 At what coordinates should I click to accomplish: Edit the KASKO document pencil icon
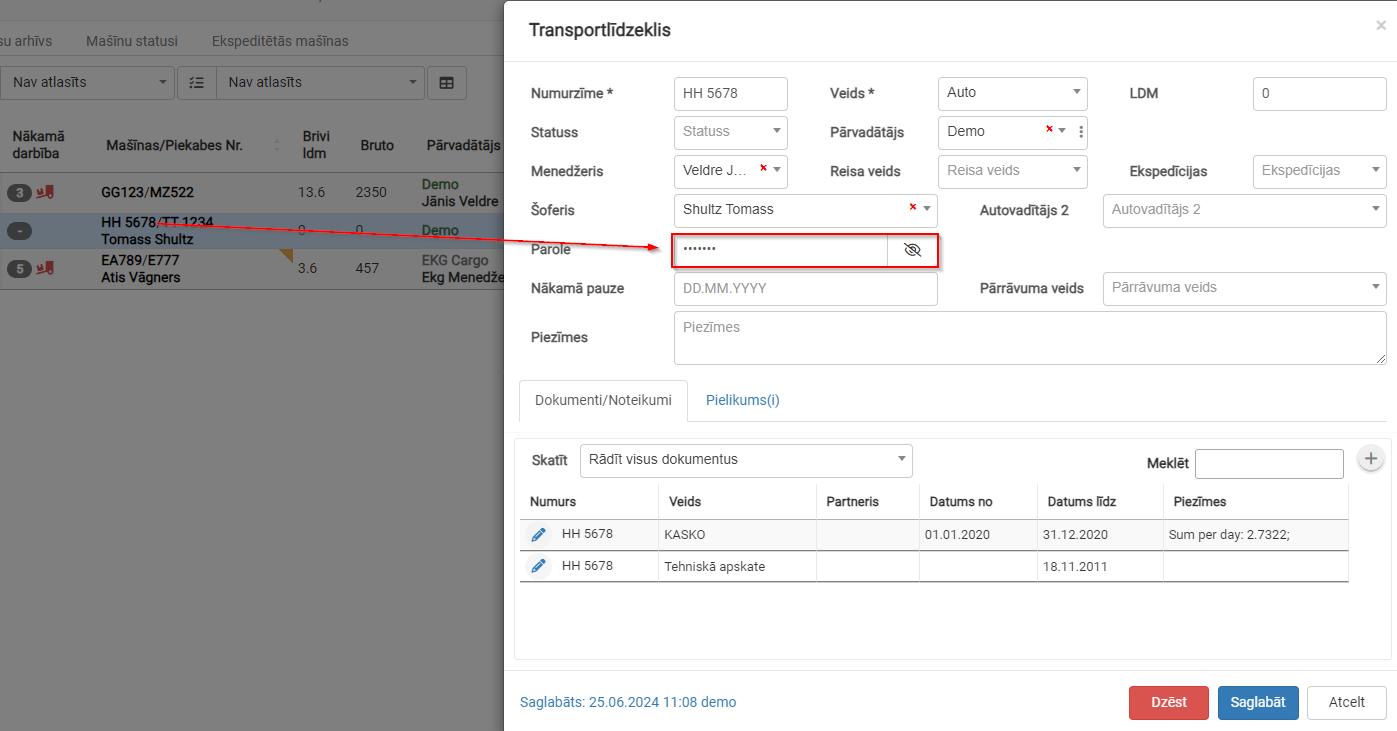539,534
